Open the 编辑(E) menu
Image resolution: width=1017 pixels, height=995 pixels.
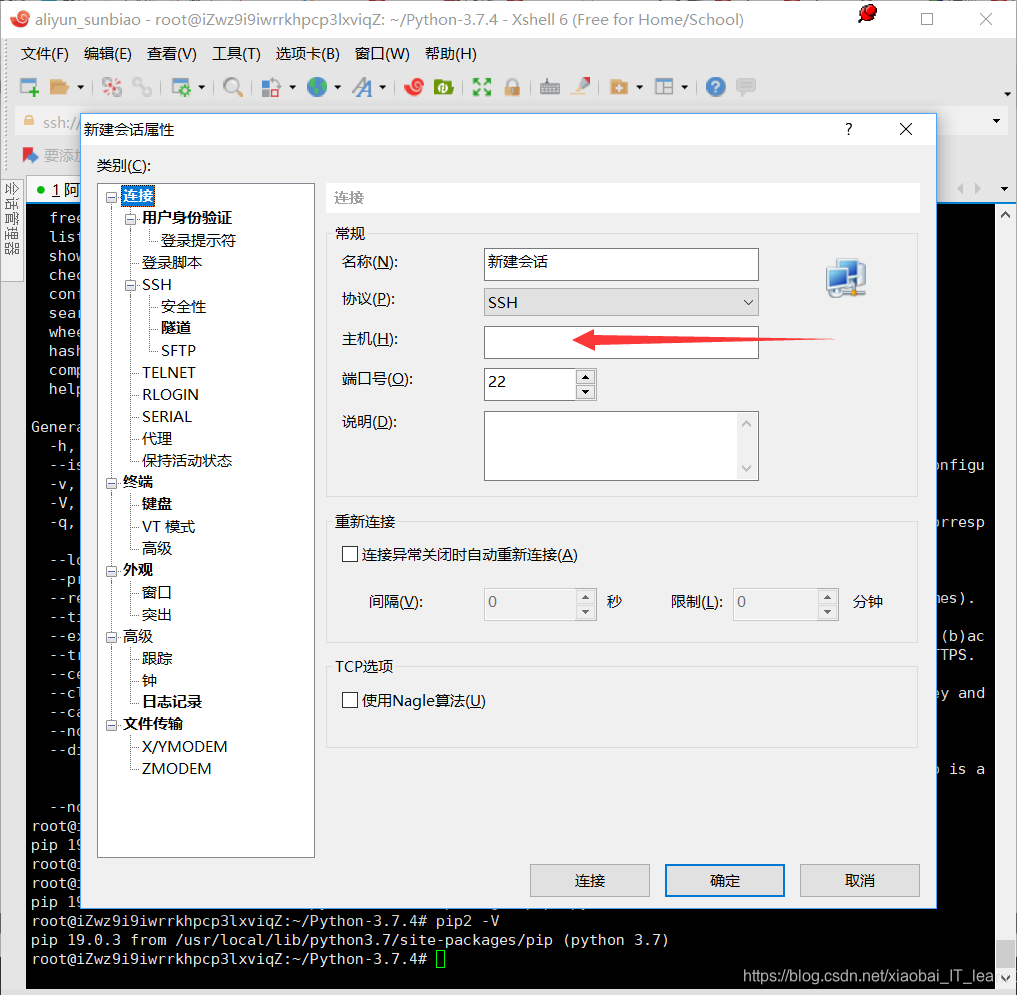pos(108,54)
